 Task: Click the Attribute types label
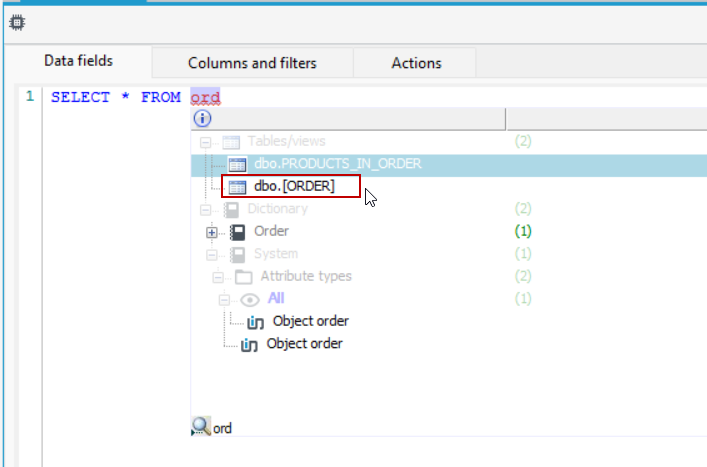click(x=306, y=276)
